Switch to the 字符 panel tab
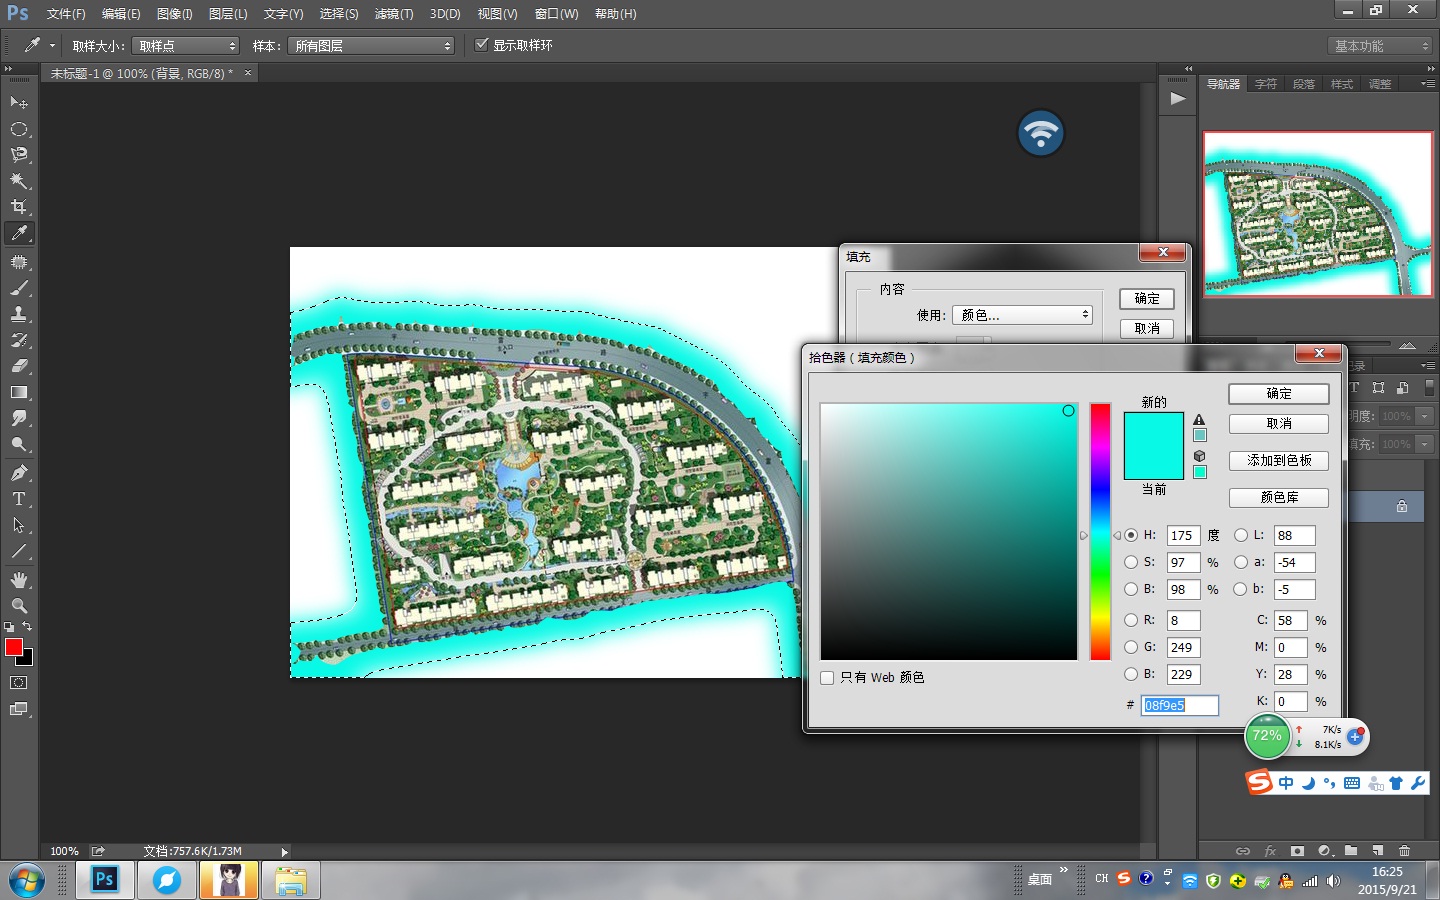 coord(1266,84)
